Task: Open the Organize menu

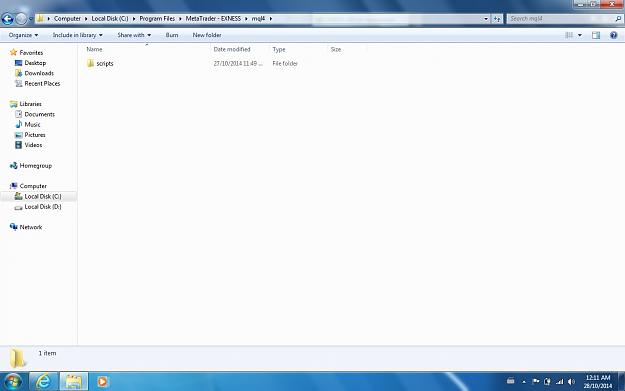Action: 23,35
